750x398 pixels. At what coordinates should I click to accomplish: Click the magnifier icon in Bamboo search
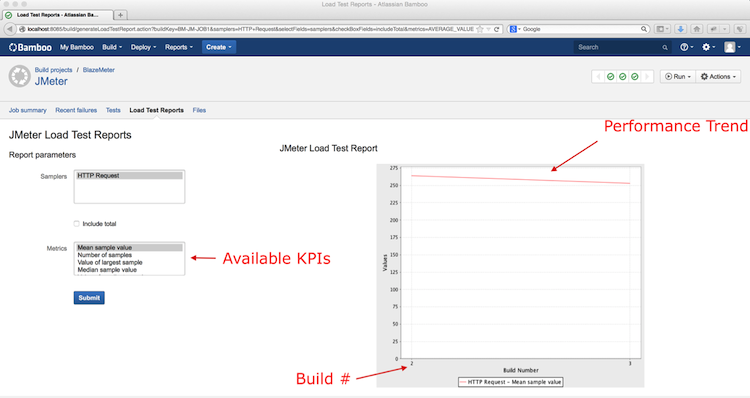[x=665, y=47]
